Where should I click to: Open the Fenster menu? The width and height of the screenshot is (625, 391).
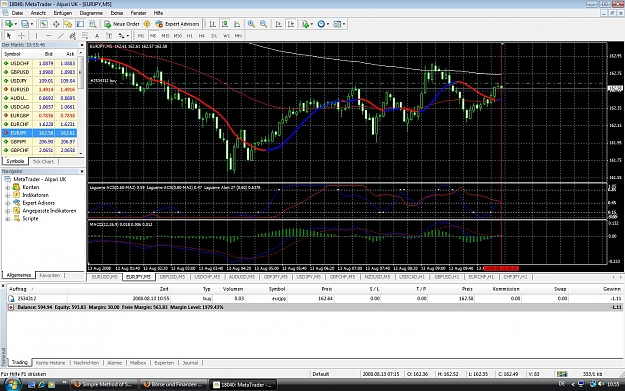point(139,13)
